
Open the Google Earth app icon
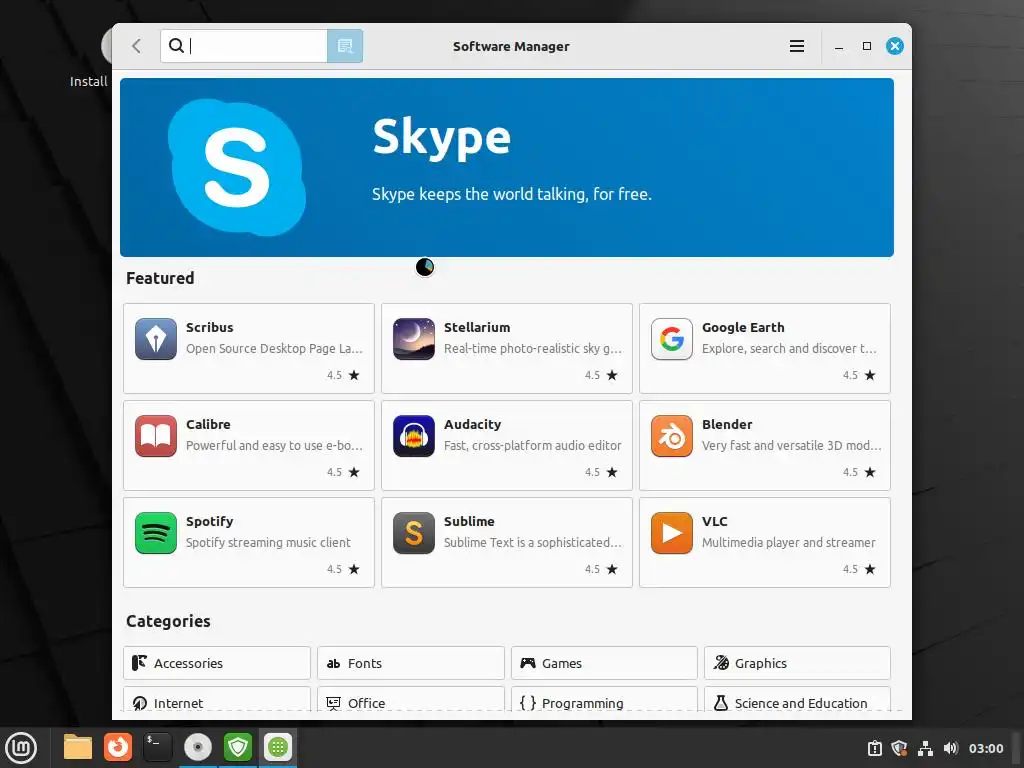coord(671,339)
